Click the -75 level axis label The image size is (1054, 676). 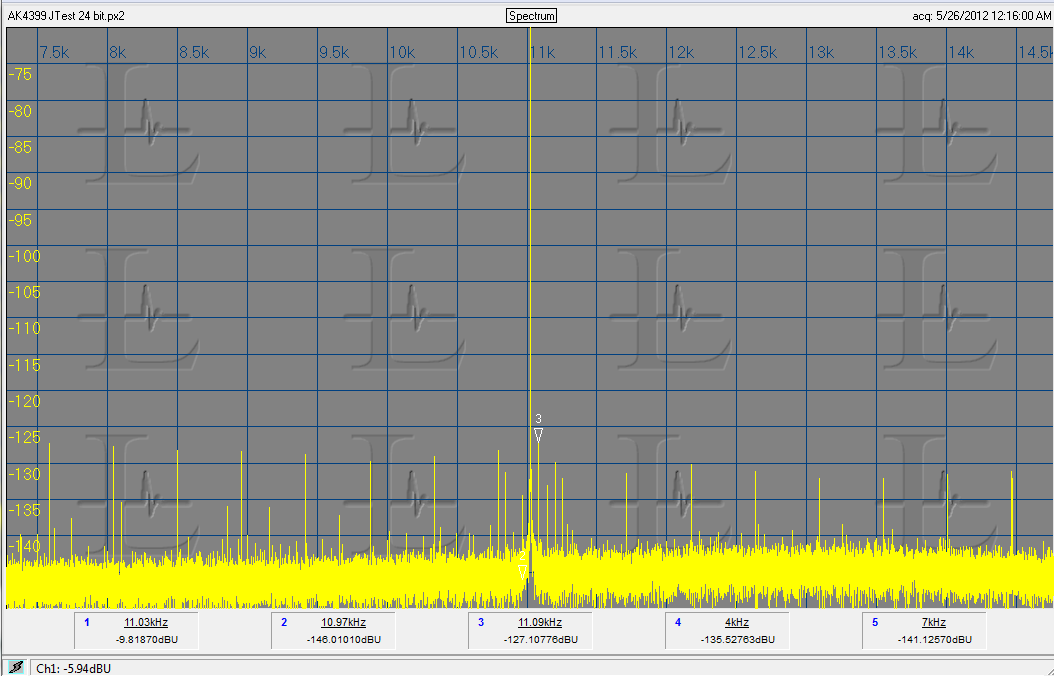pyautogui.click(x=19, y=74)
